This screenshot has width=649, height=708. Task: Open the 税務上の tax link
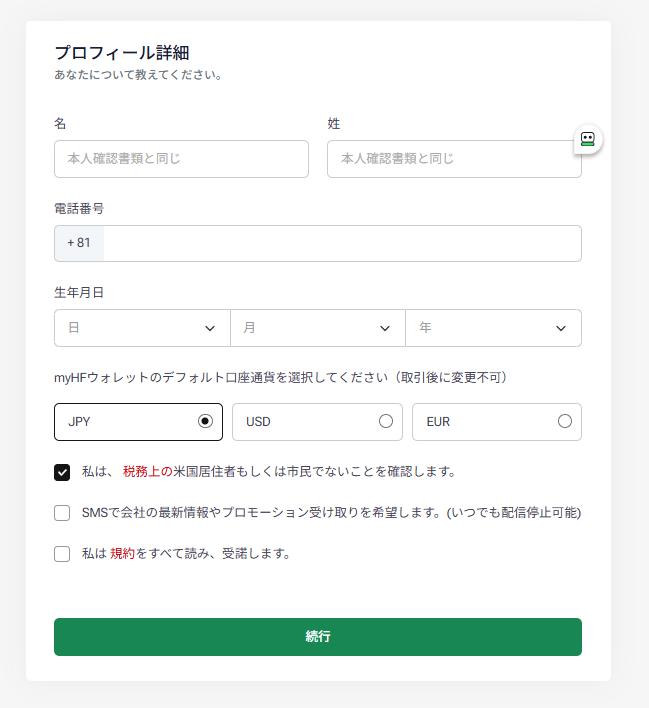[x=147, y=472]
